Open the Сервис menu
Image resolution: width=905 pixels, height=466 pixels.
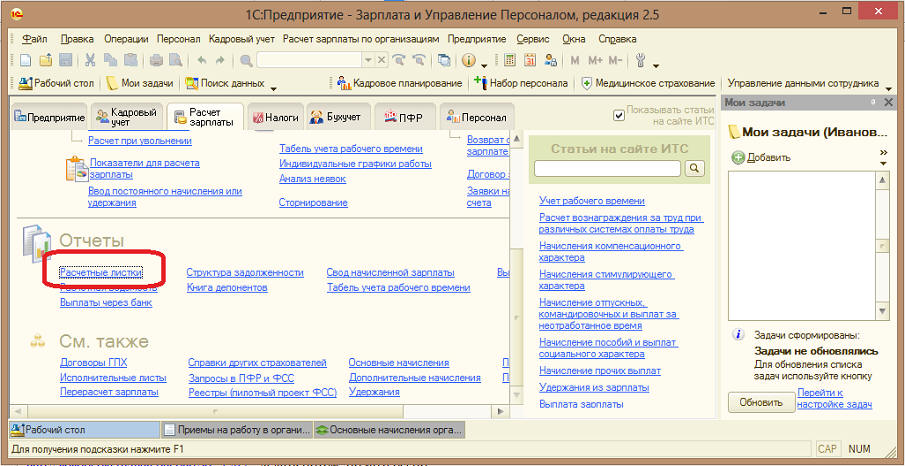pyautogui.click(x=533, y=39)
